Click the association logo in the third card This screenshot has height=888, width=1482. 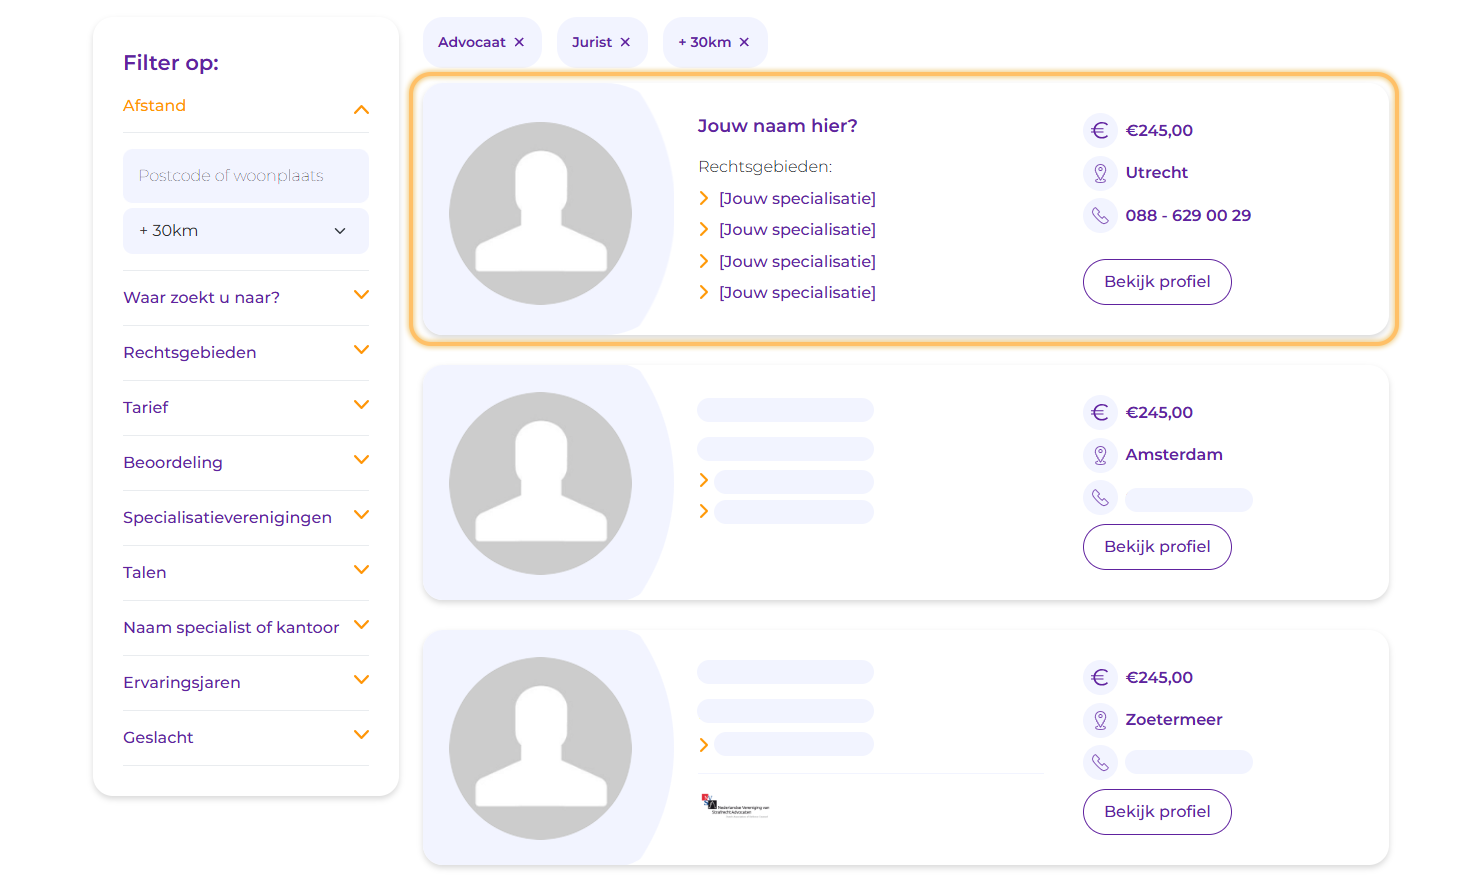[736, 806]
